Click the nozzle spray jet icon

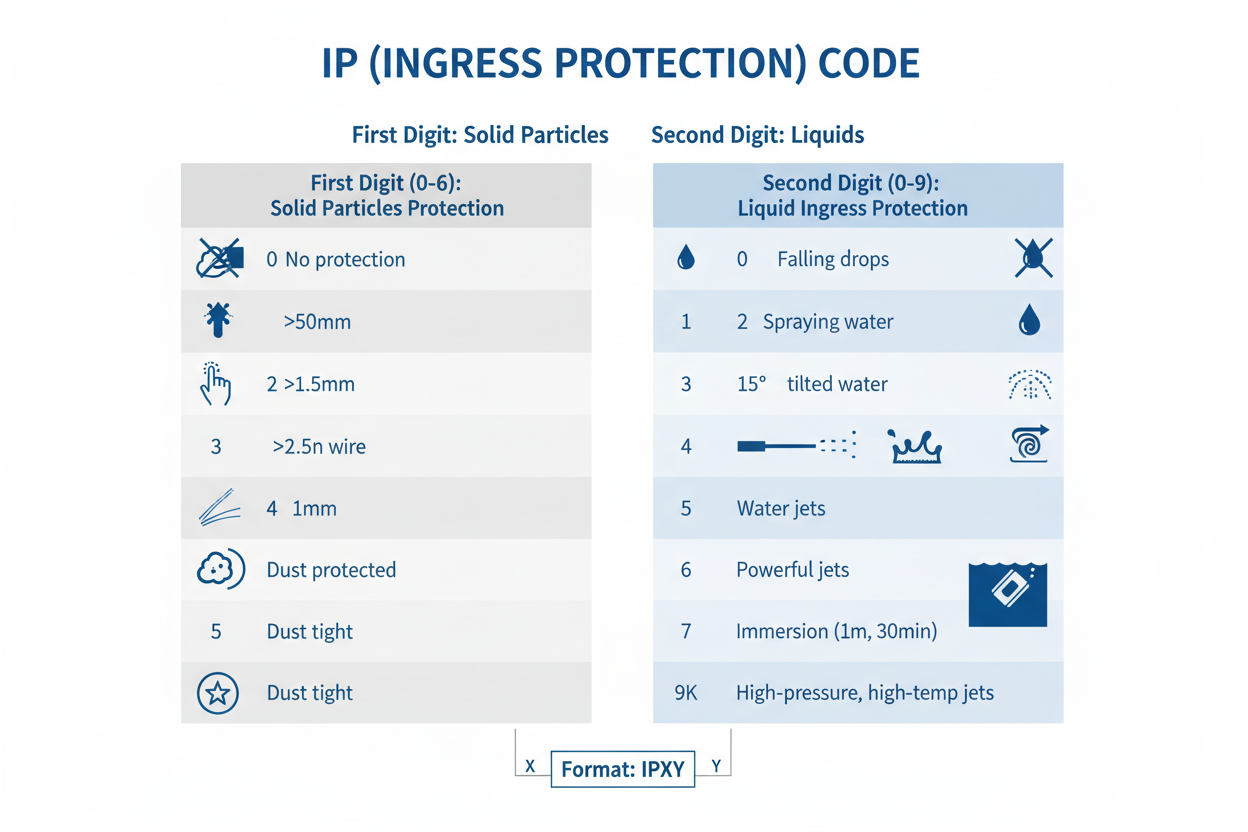[797, 446]
